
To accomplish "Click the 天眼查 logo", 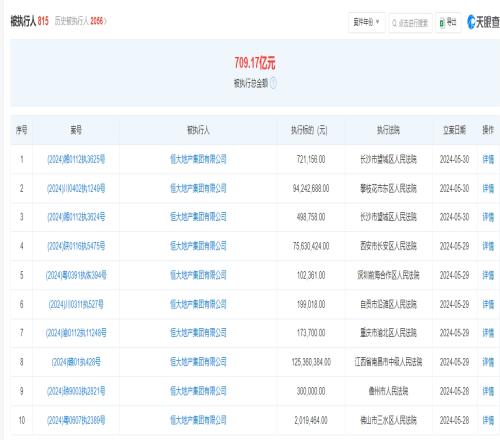I will point(483,22).
